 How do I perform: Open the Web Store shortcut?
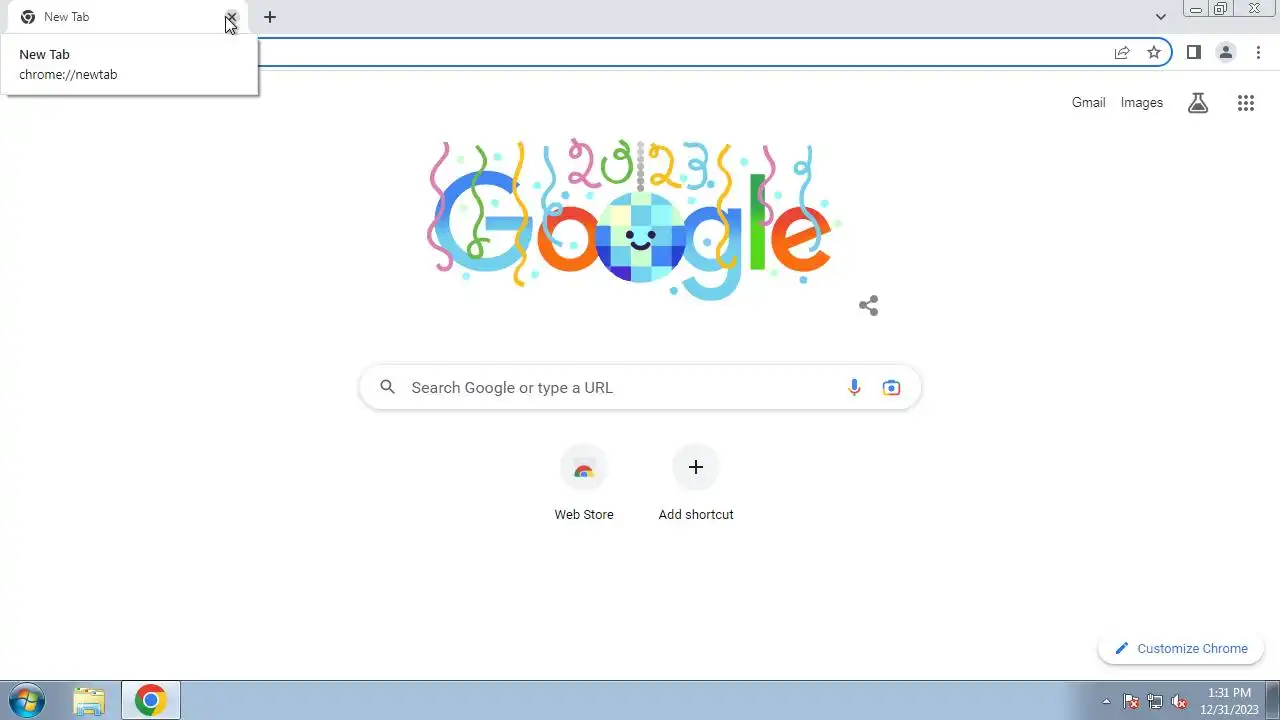tap(584, 484)
